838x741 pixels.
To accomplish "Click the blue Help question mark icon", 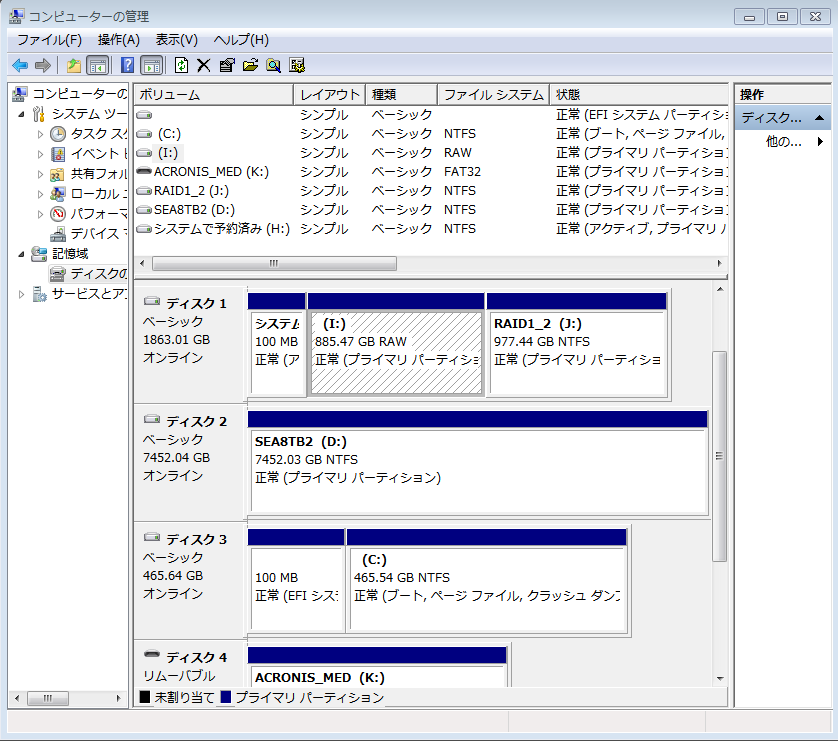I will click(127, 65).
